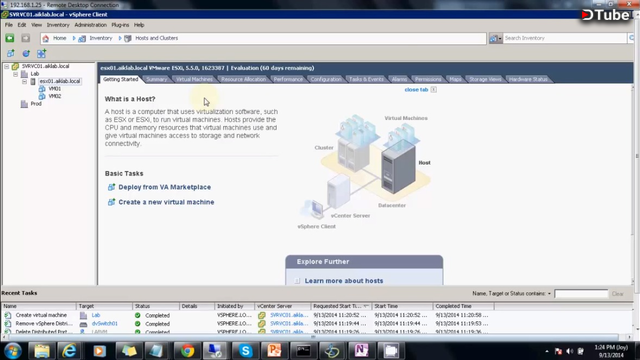Click the VM01 virtual machine icon

click(42, 89)
